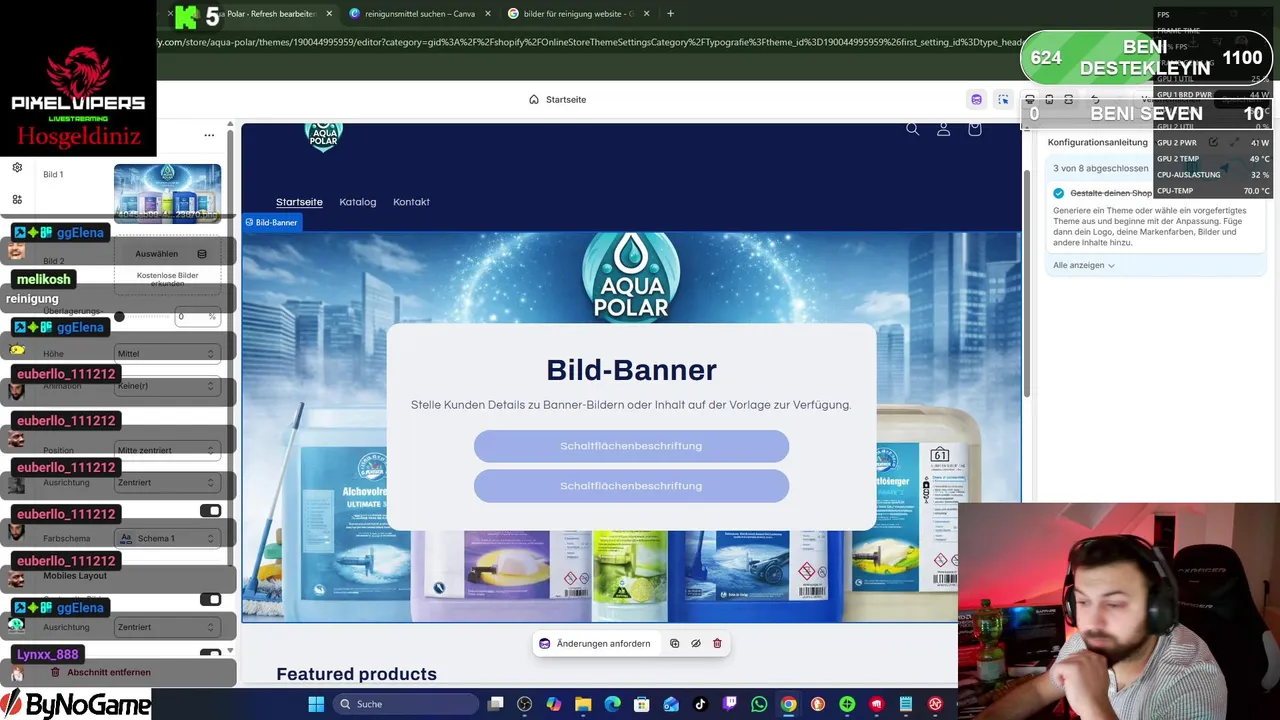Screen dimensions: 1280x720
Task: Open the Animation dropdown set to Keine(r)
Action: pos(167,386)
